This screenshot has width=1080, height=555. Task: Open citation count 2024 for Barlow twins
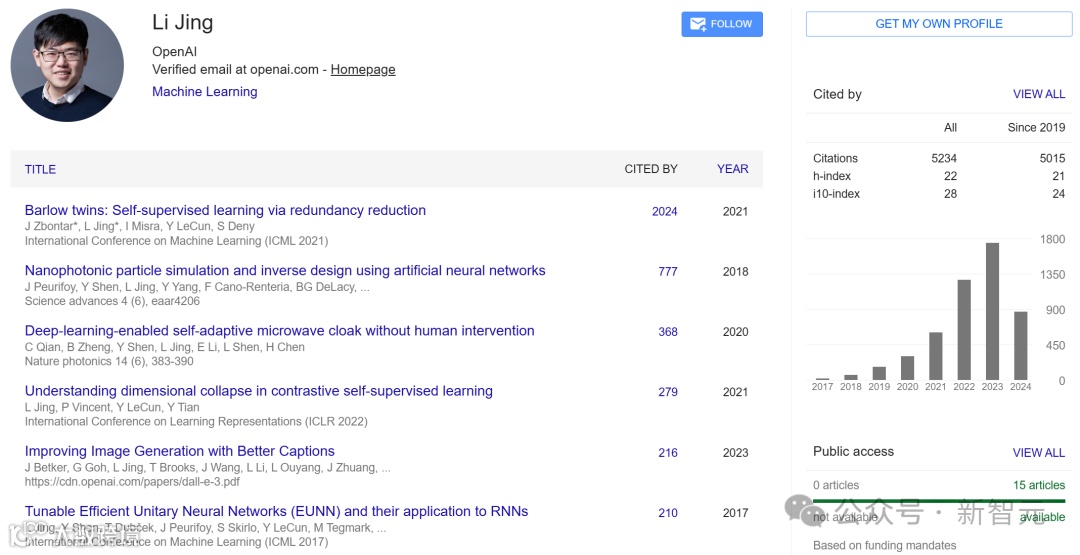(664, 212)
